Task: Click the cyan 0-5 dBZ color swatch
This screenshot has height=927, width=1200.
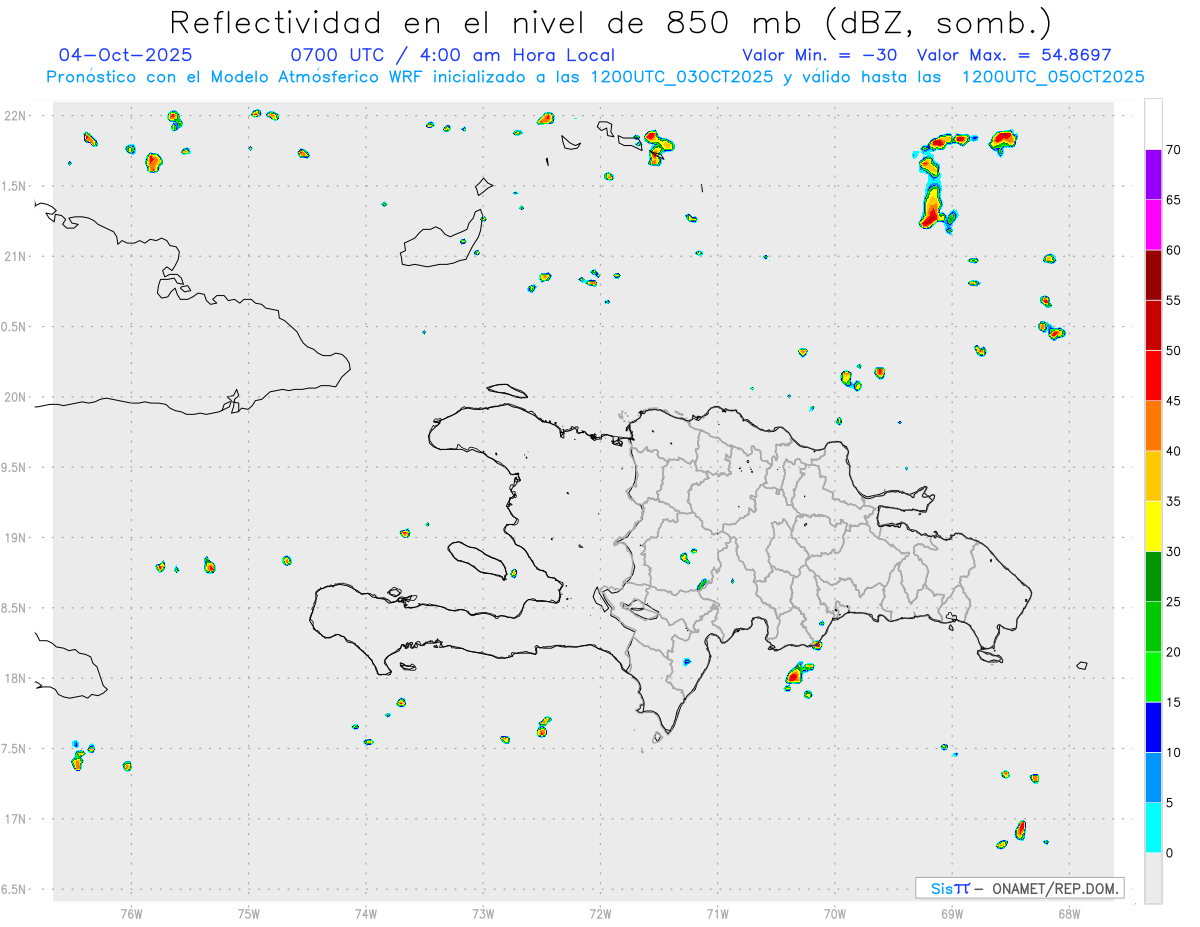Action: (x=1153, y=828)
